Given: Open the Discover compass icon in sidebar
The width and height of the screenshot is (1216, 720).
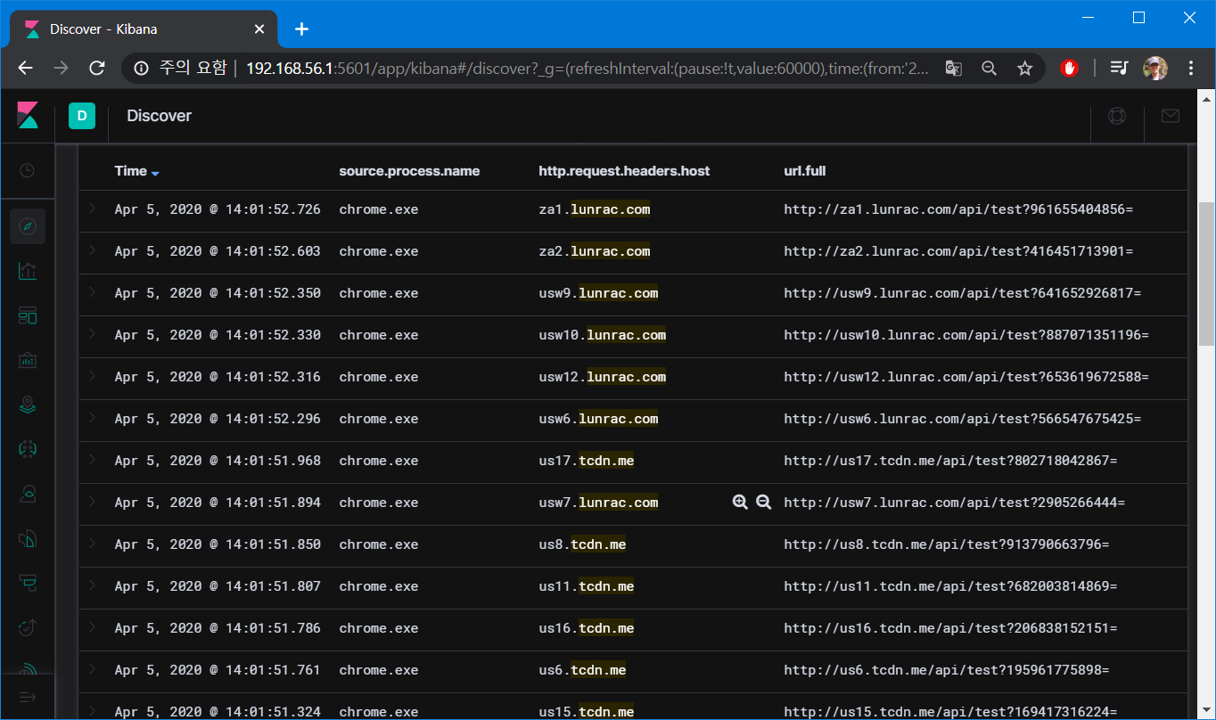Looking at the screenshot, I should coord(27,227).
